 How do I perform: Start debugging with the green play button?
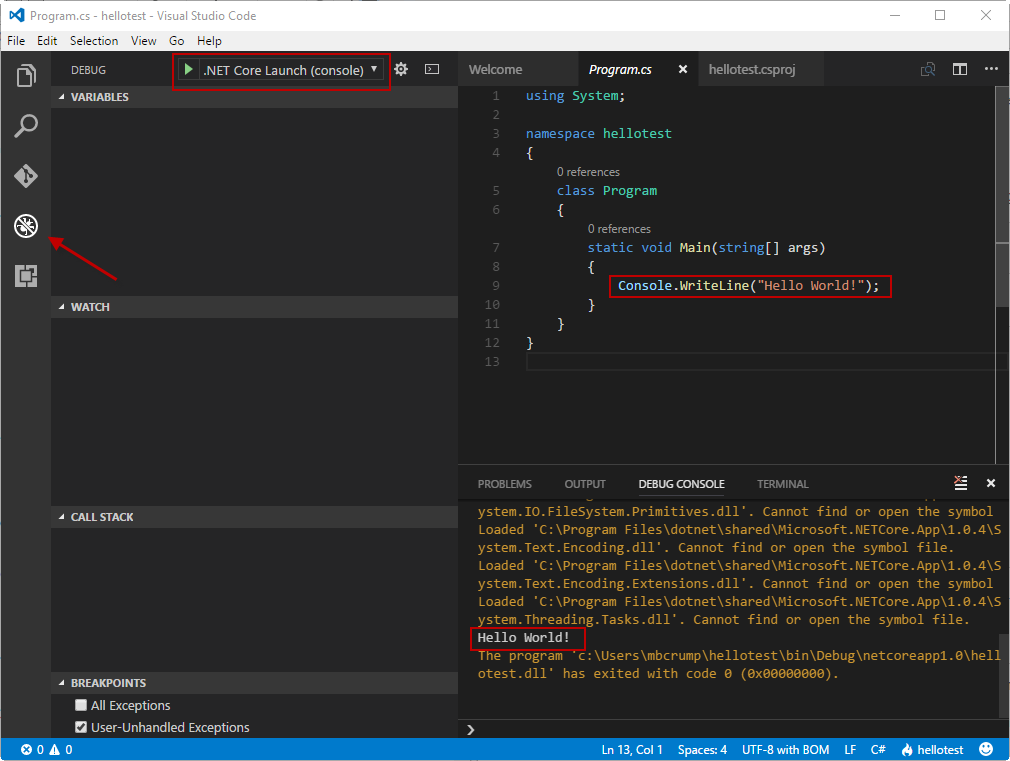click(x=191, y=68)
